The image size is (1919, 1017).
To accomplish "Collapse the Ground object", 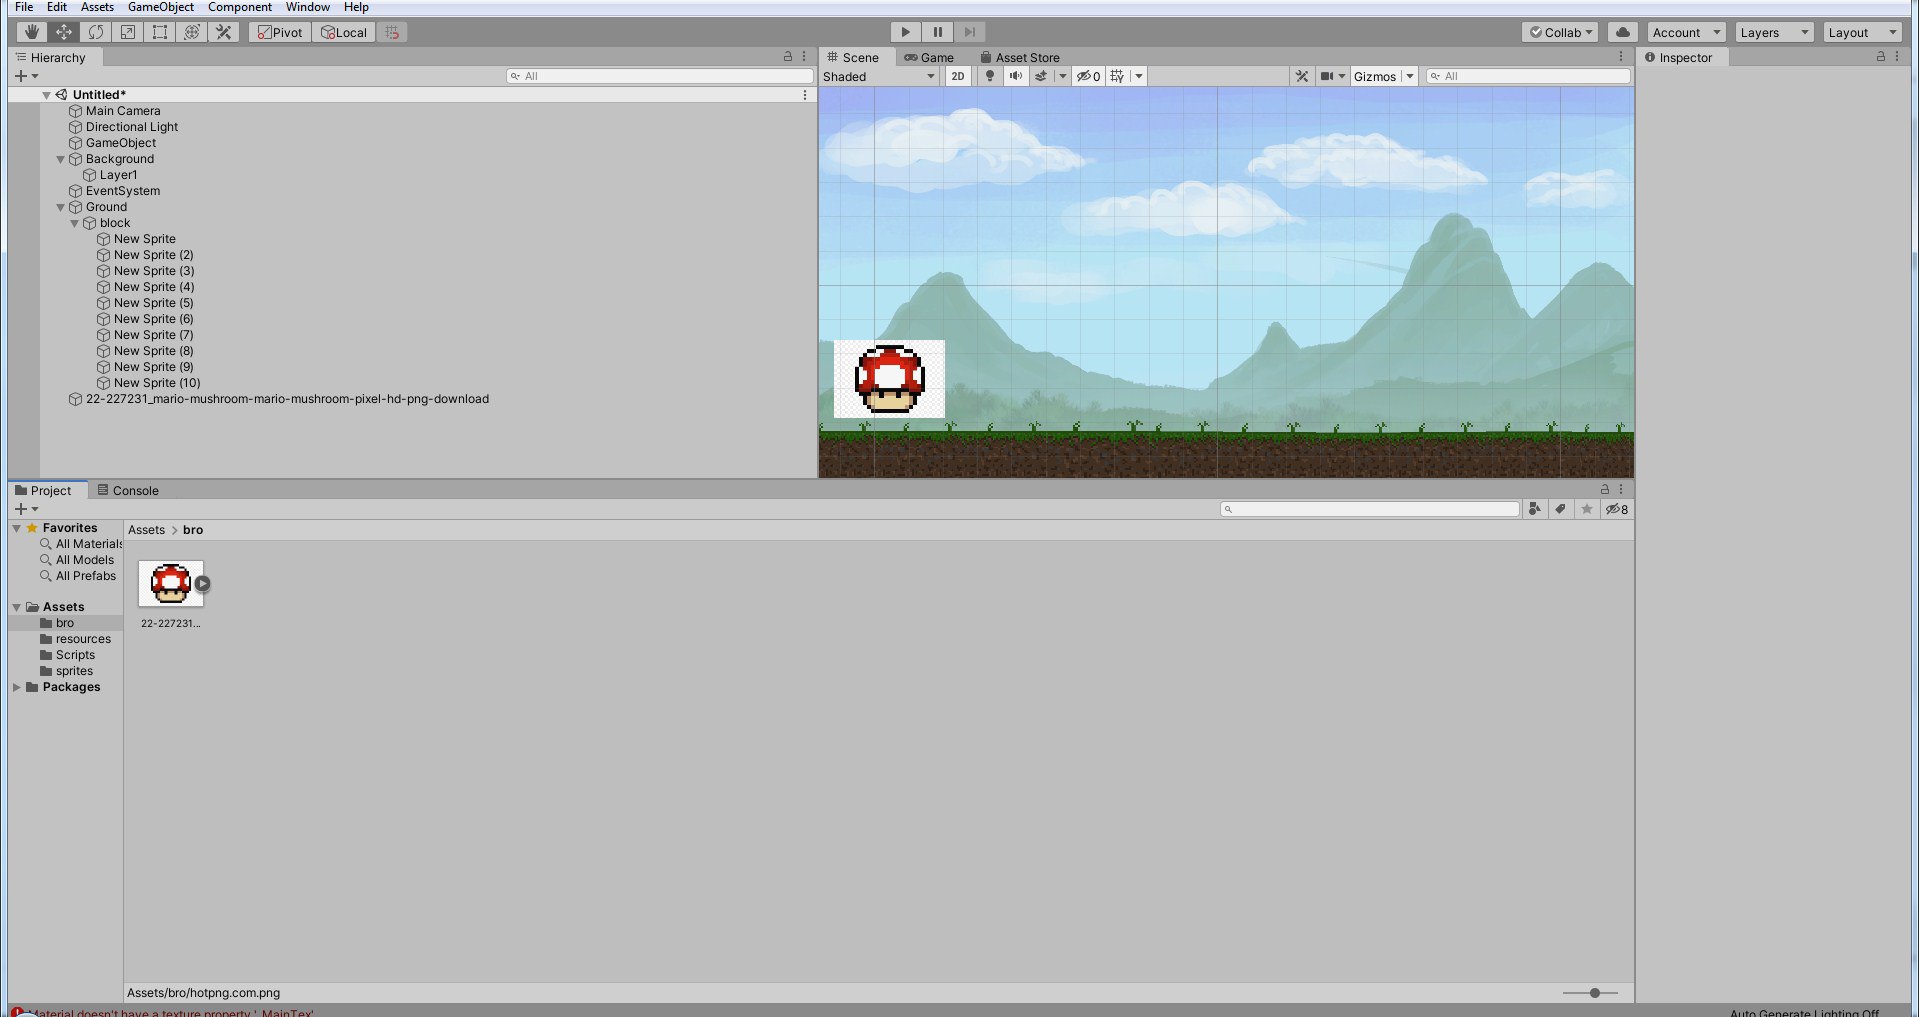I will (60, 207).
